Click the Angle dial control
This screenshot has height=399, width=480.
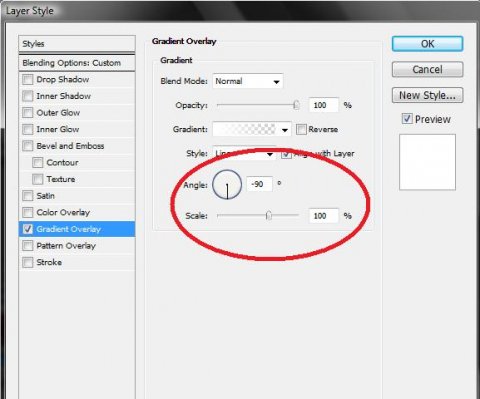[x=227, y=185]
